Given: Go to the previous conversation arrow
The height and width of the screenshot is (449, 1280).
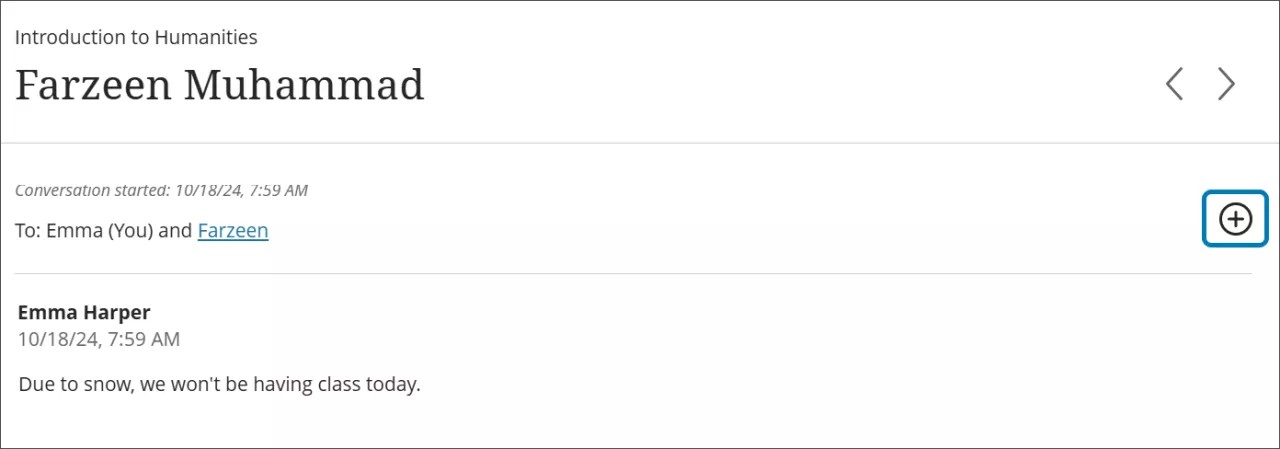Looking at the screenshot, I should coord(1175,84).
